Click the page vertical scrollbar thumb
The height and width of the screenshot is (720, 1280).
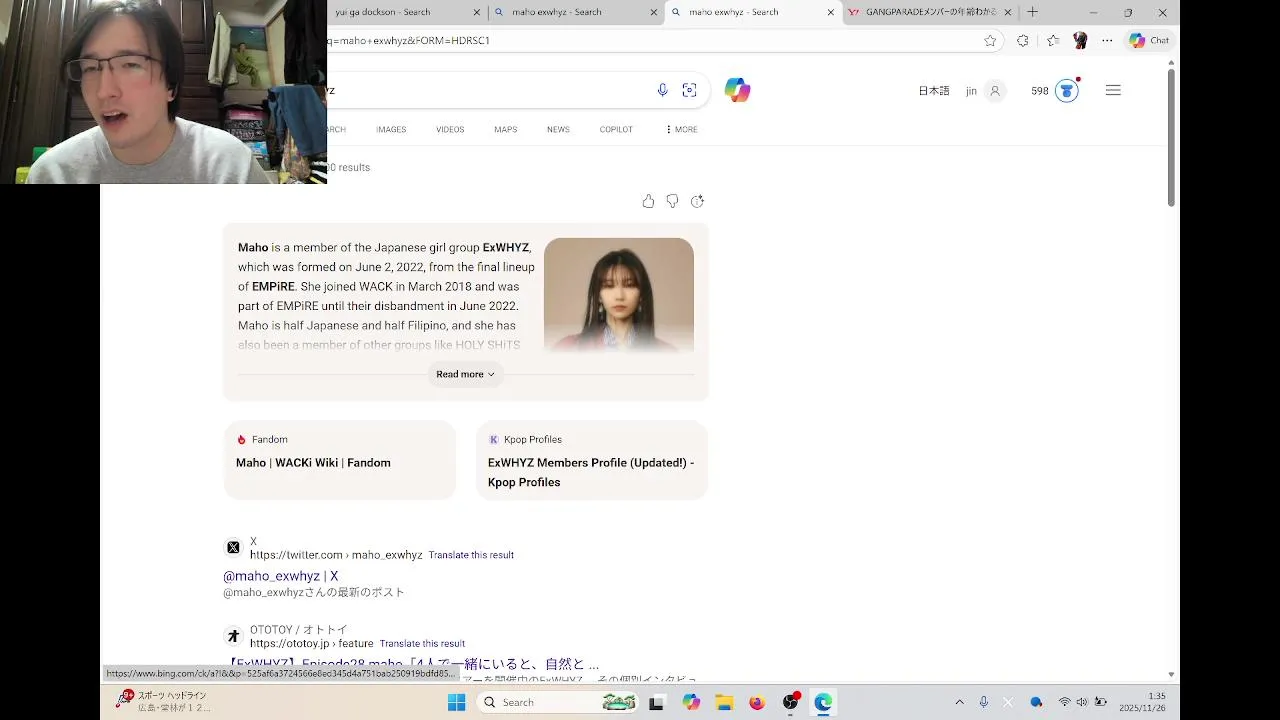(x=1171, y=138)
